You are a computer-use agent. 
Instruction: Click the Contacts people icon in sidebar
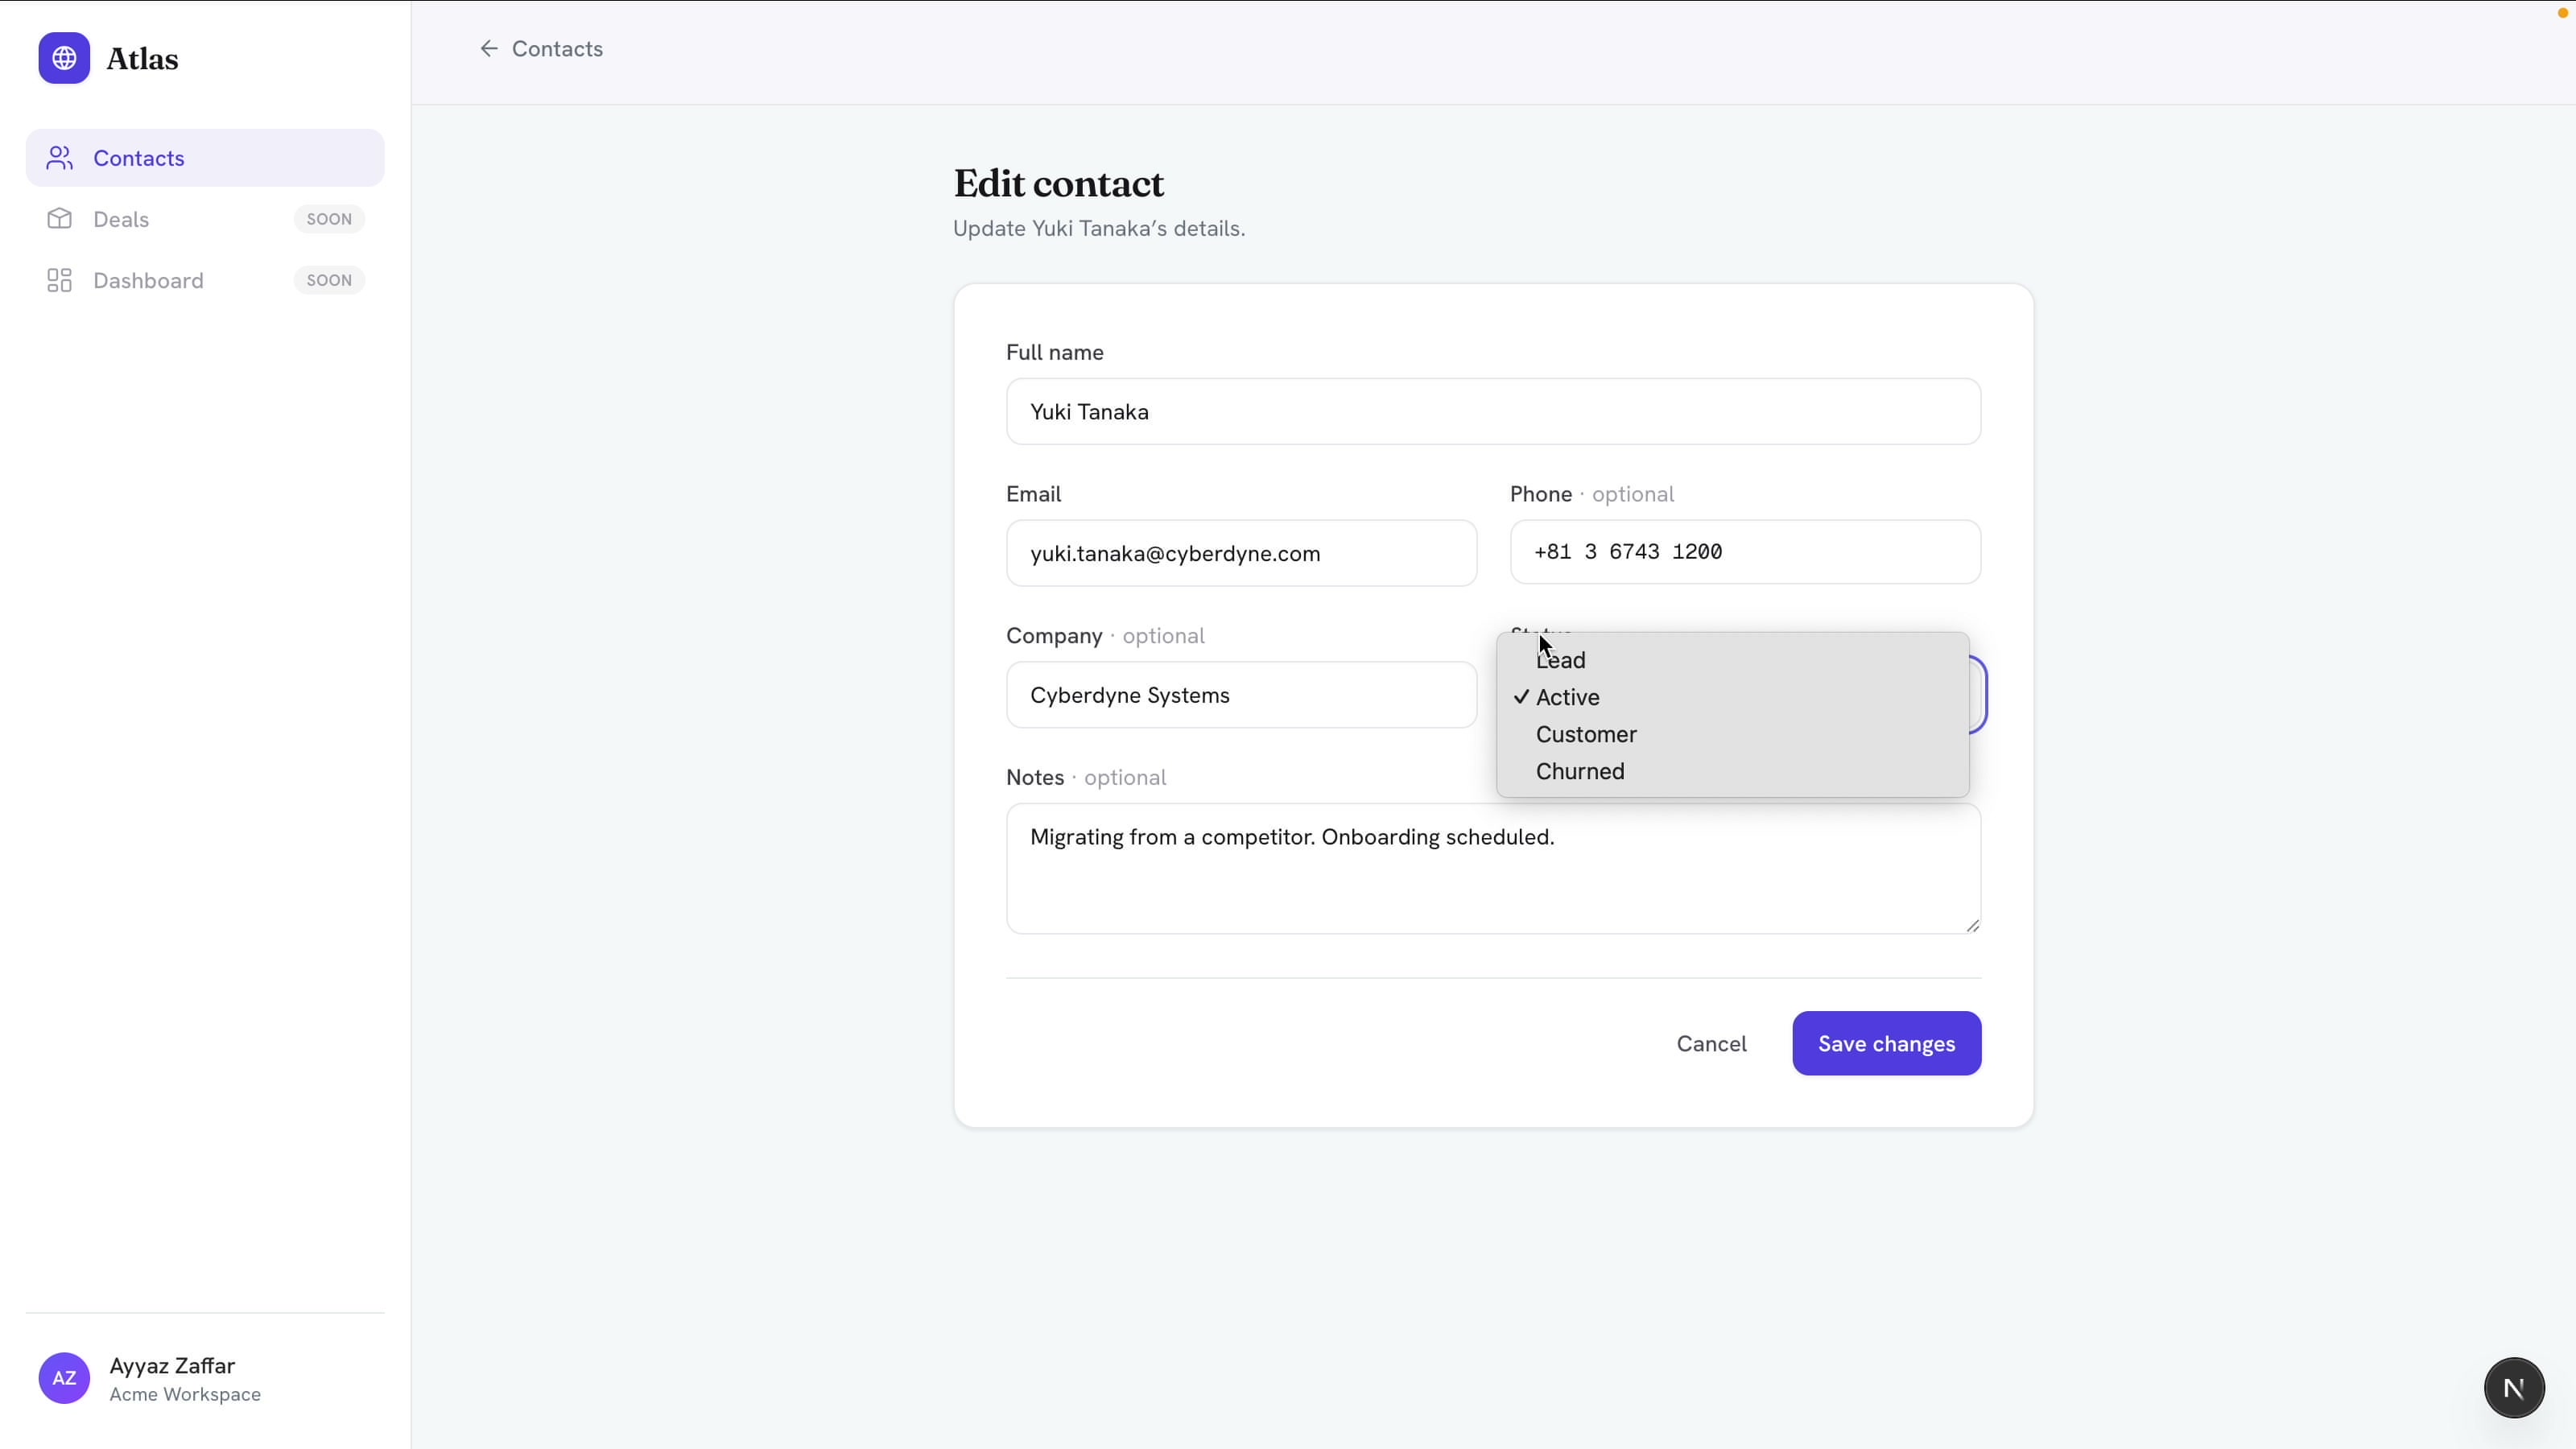click(59, 158)
